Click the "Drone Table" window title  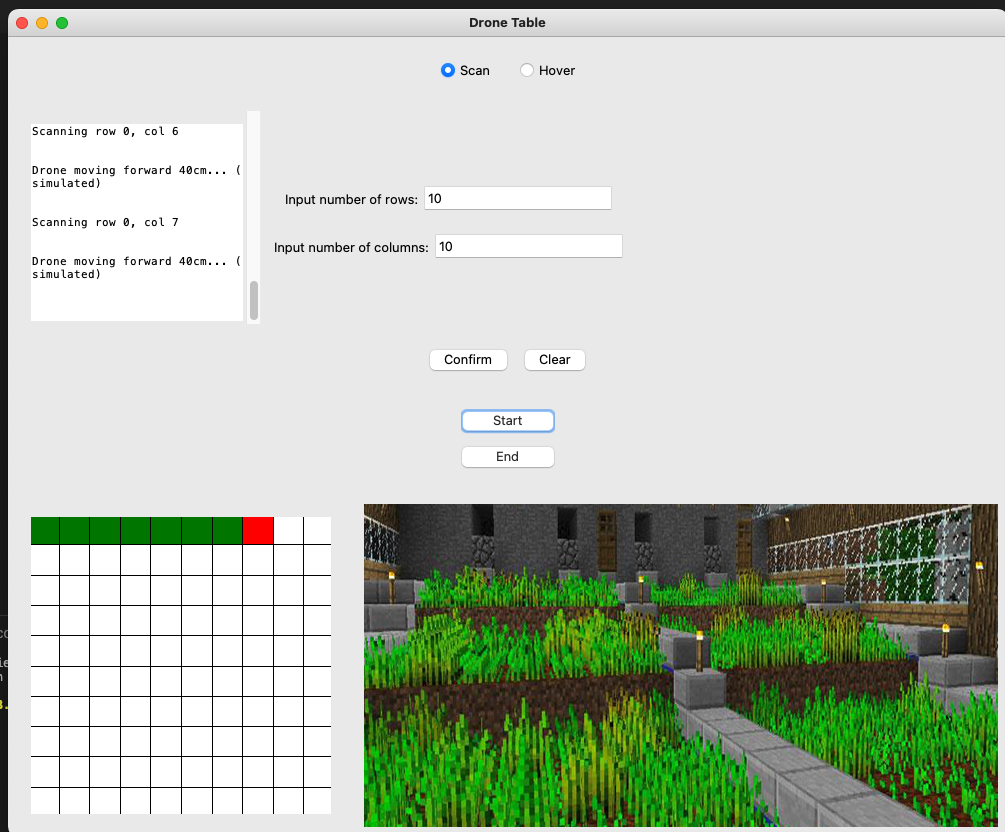507,22
